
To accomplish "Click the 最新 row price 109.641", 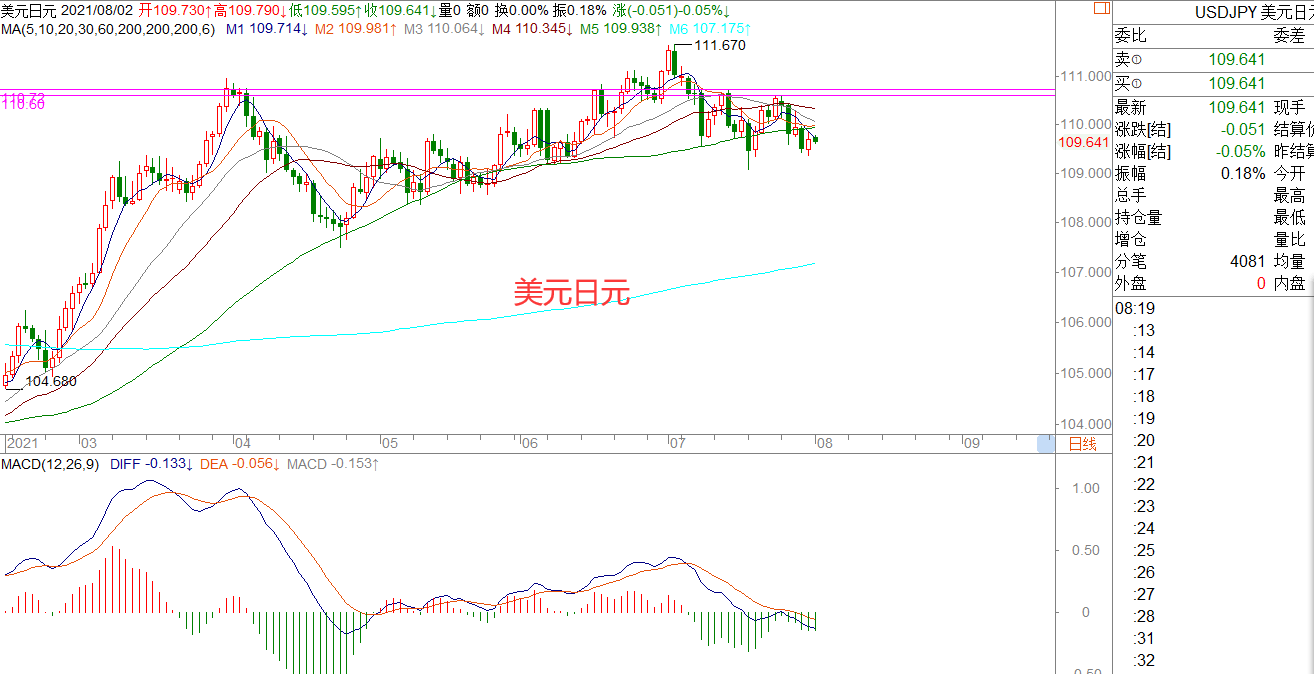I will pos(1237,108).
